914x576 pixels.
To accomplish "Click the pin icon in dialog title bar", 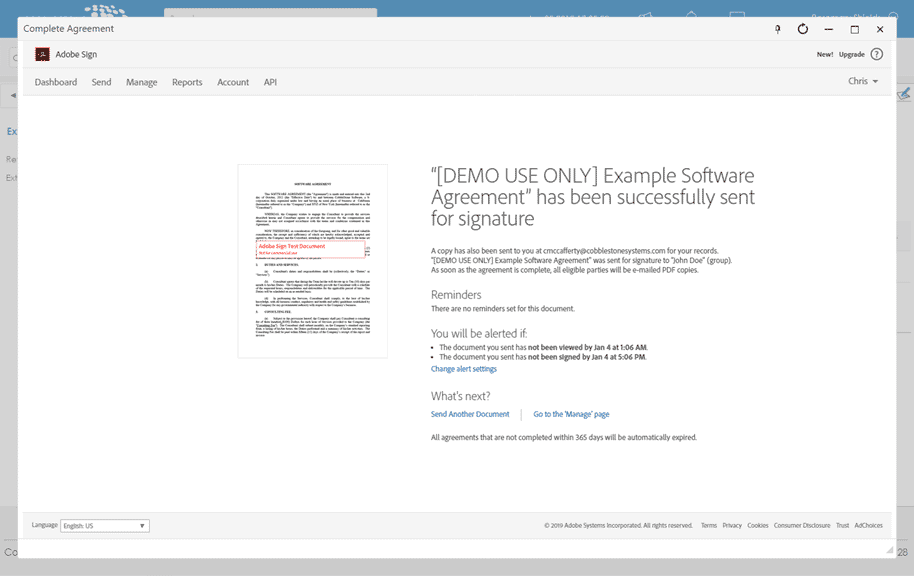I will pyautogui.click(x=777, y=29).
